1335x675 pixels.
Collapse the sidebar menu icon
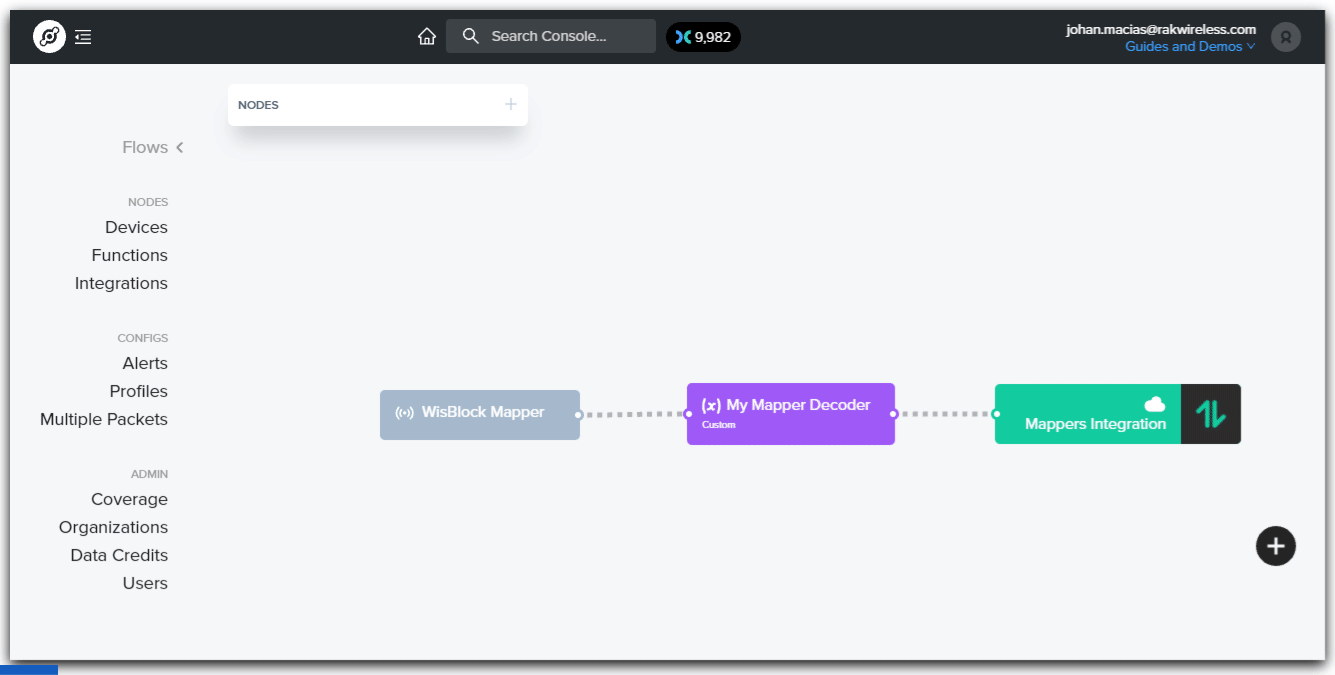pyautogui.click(x=83, y=37)
